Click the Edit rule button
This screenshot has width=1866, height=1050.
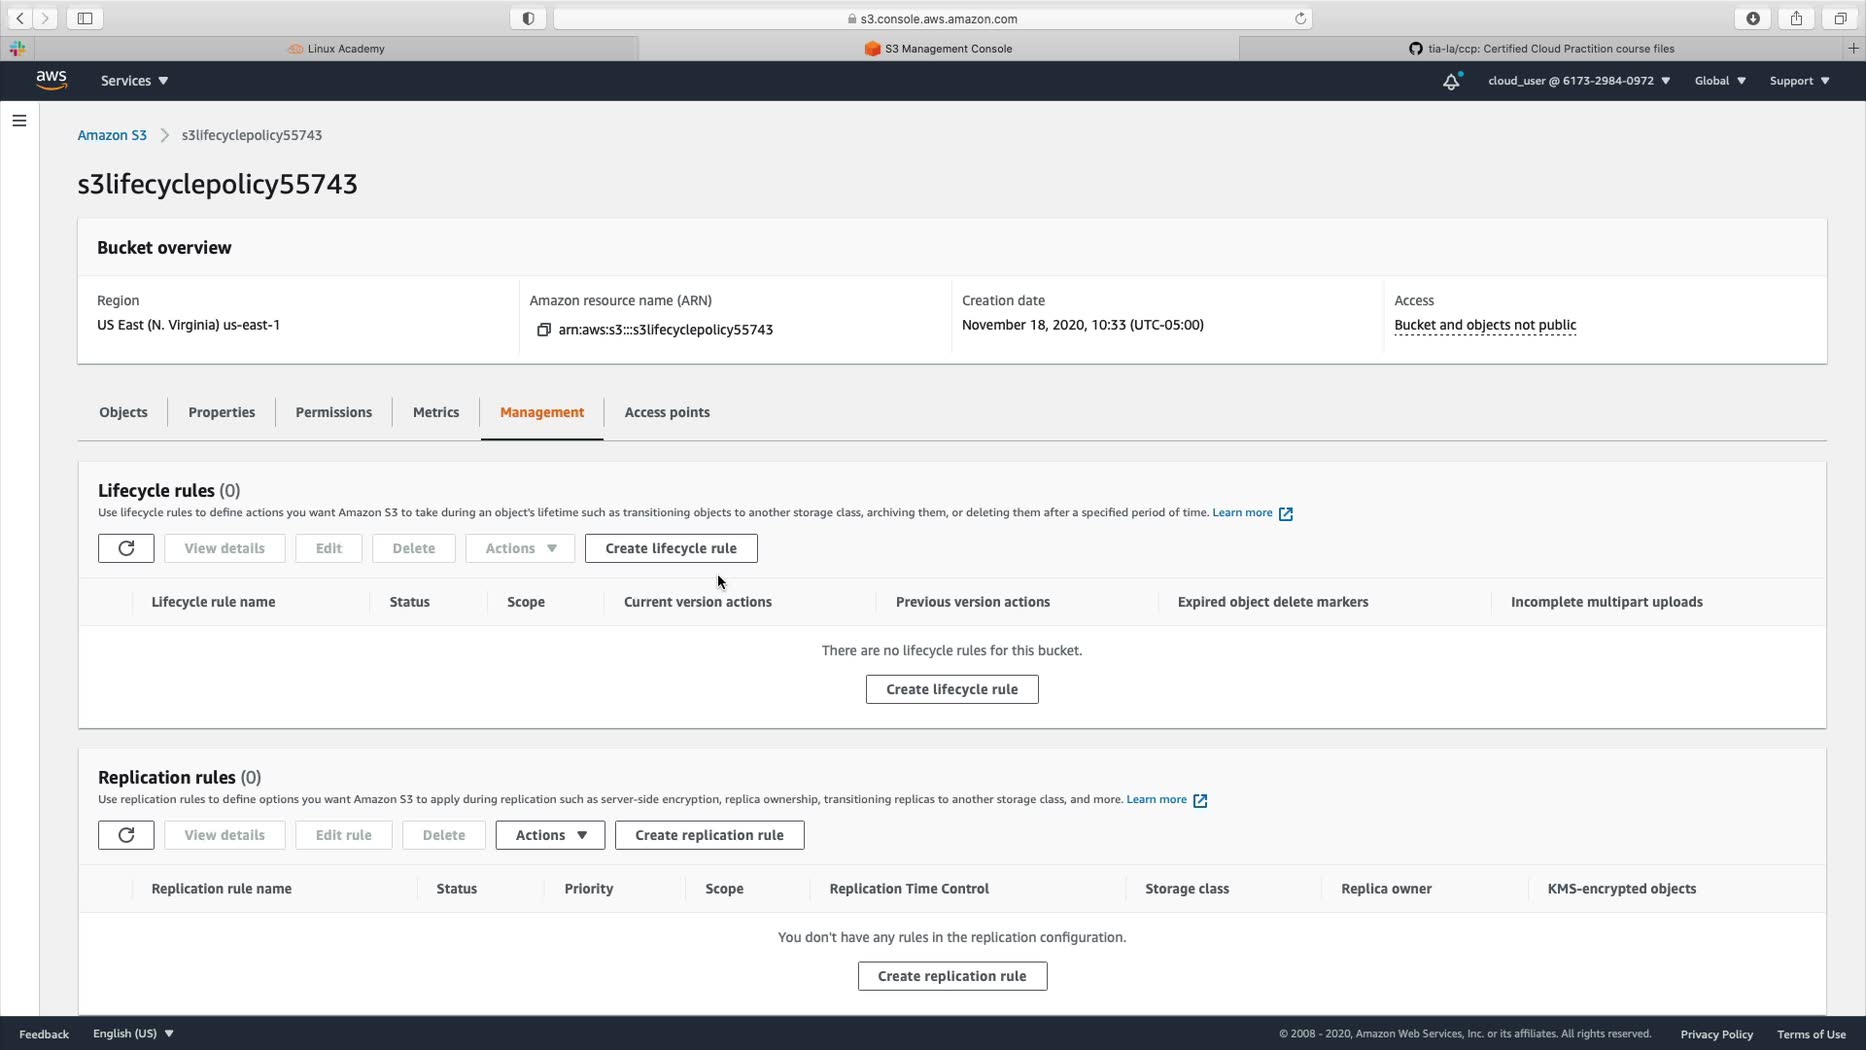(343, 835)
